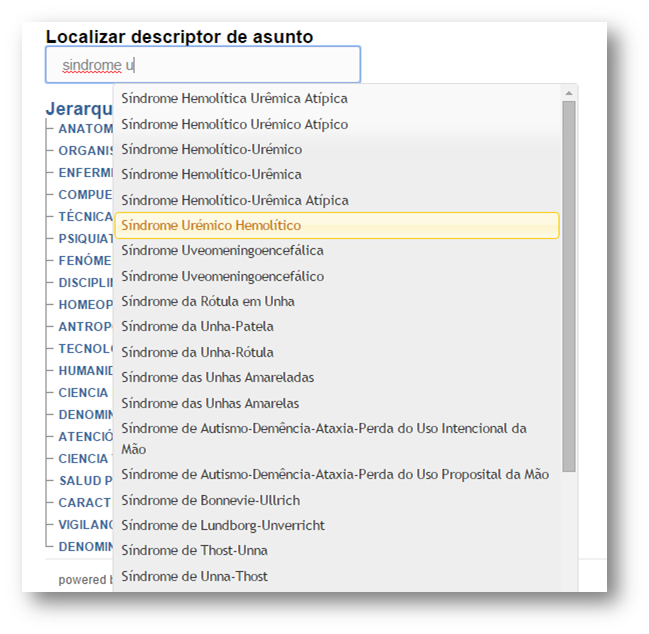Open the HOMEOP hierarchy category
Screen dimensions: 649x634
pos(86,305)
